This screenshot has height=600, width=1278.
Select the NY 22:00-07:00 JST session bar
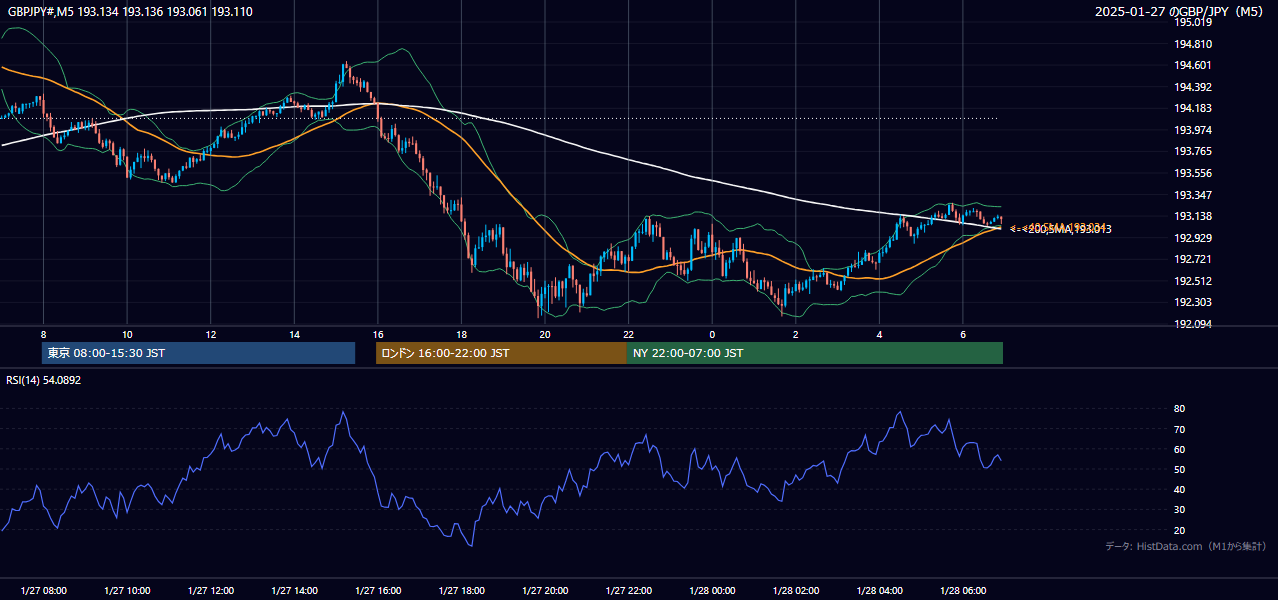[x=815, y=353]
